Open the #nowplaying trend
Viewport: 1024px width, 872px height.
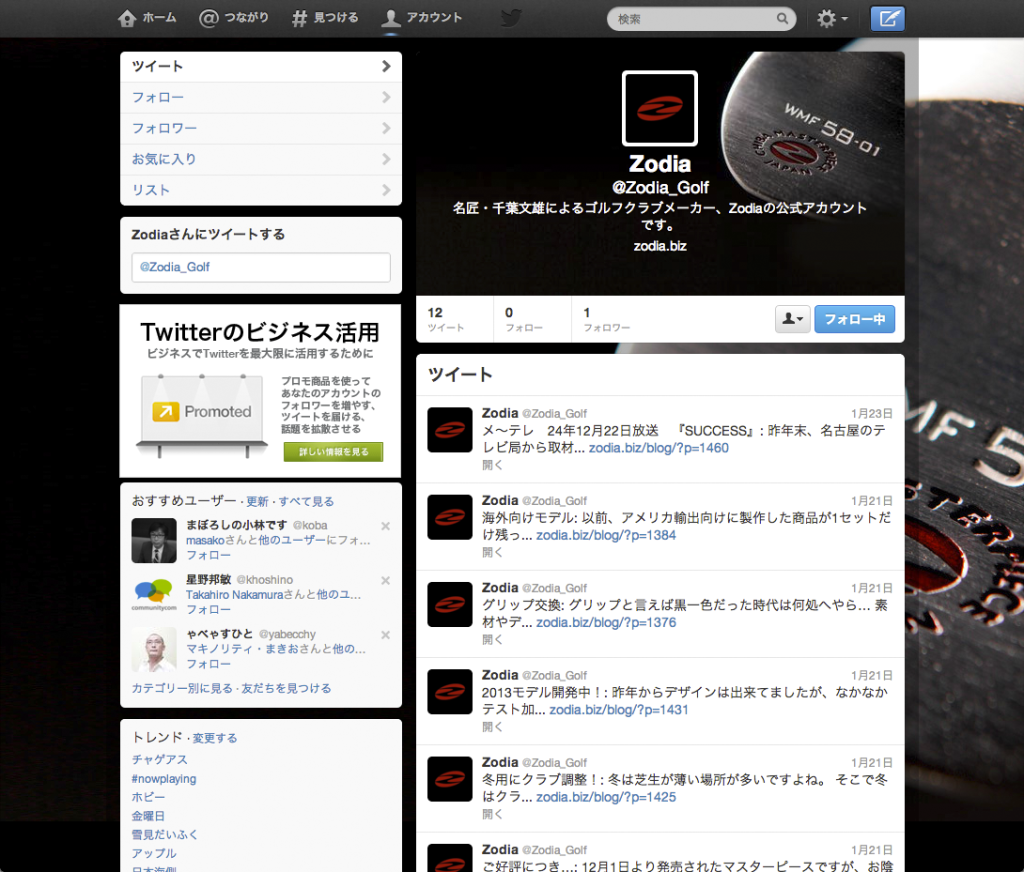(x=164, y=779)
